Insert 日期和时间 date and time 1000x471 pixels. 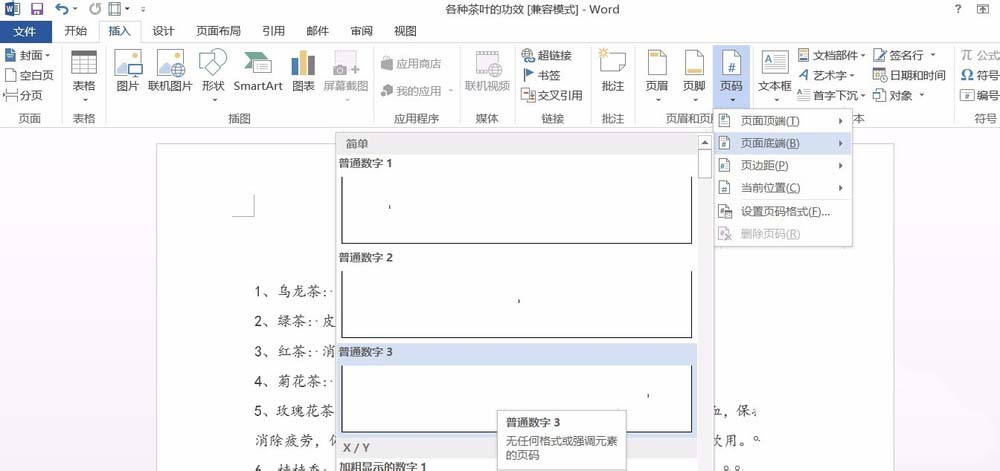pos(909,75)
